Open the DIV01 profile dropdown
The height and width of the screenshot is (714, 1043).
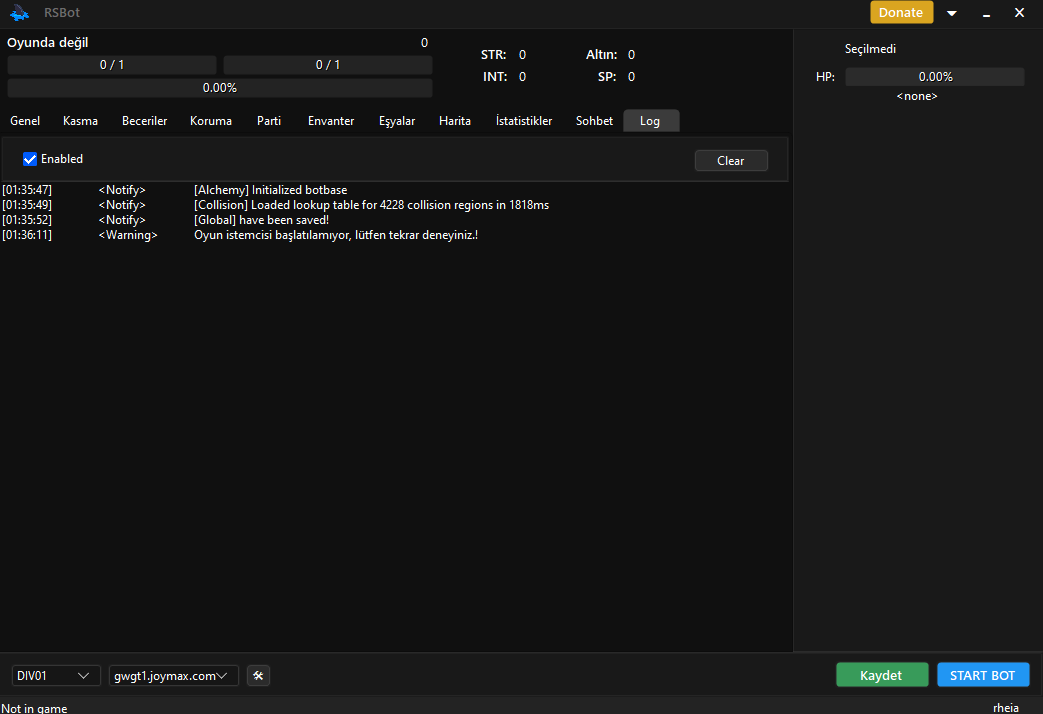55,675
